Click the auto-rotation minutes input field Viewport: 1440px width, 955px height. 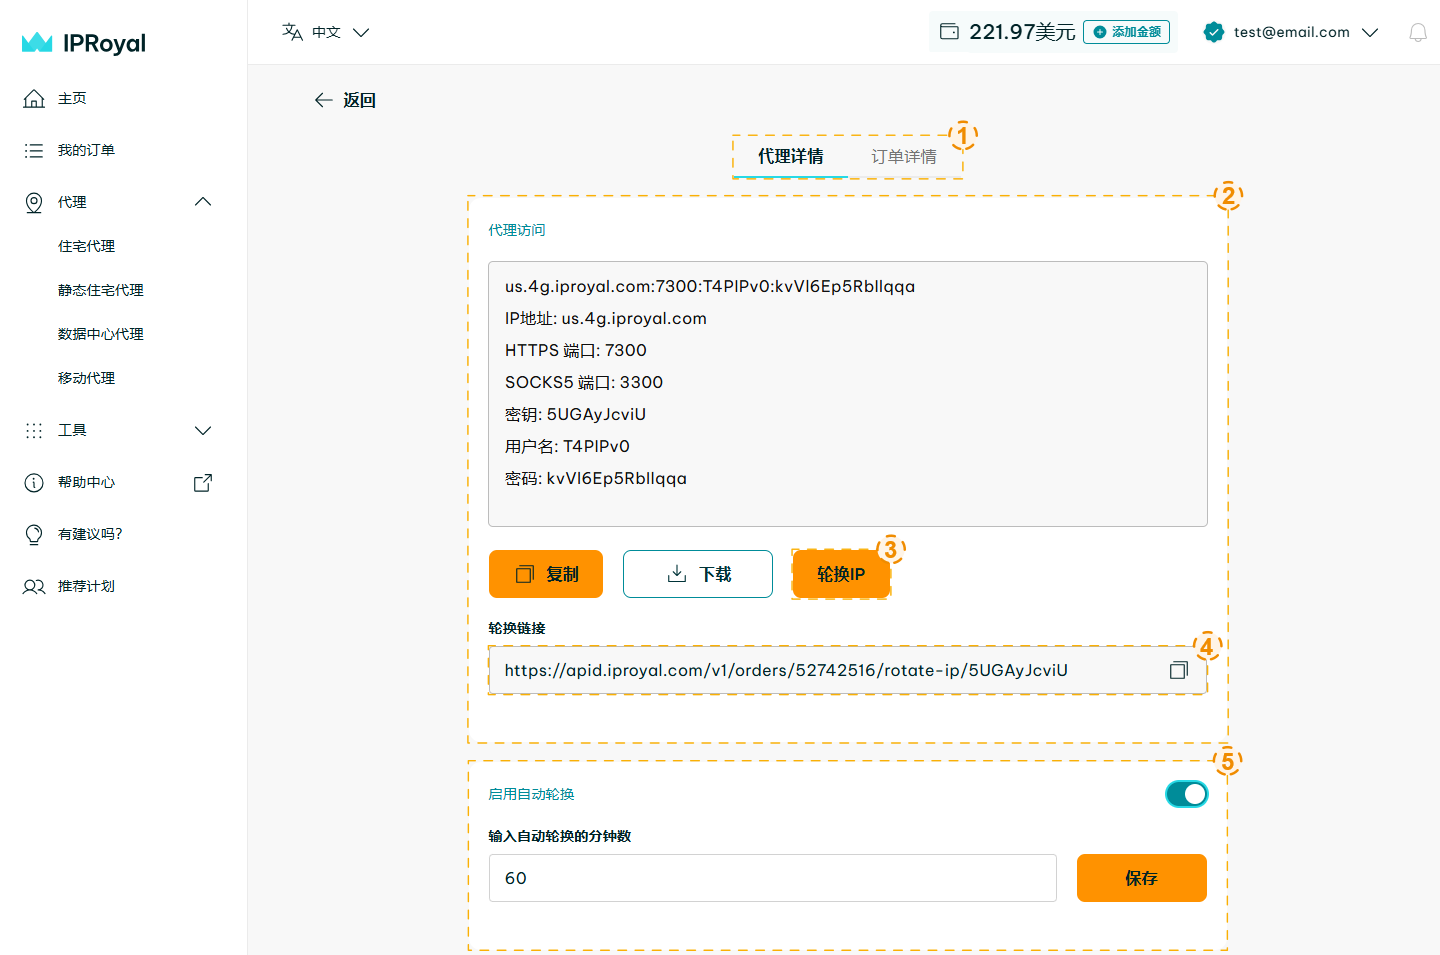pyautogui.click(x=772, y=878)
